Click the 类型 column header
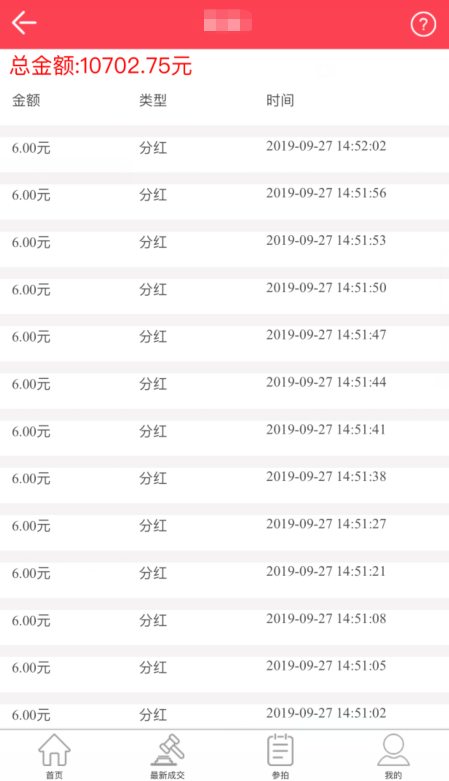This screenshot has height=781, width=449. click(153, 101)
